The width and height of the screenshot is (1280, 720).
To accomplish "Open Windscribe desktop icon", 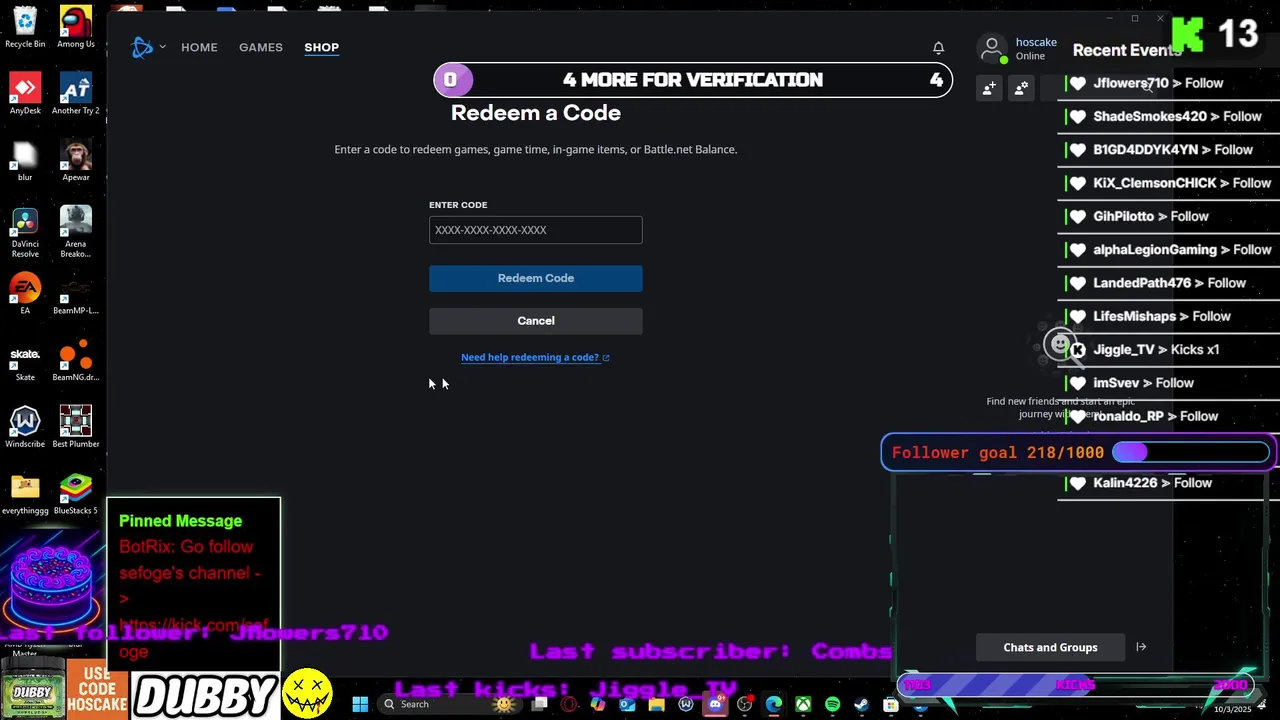I will pos(25,428).
